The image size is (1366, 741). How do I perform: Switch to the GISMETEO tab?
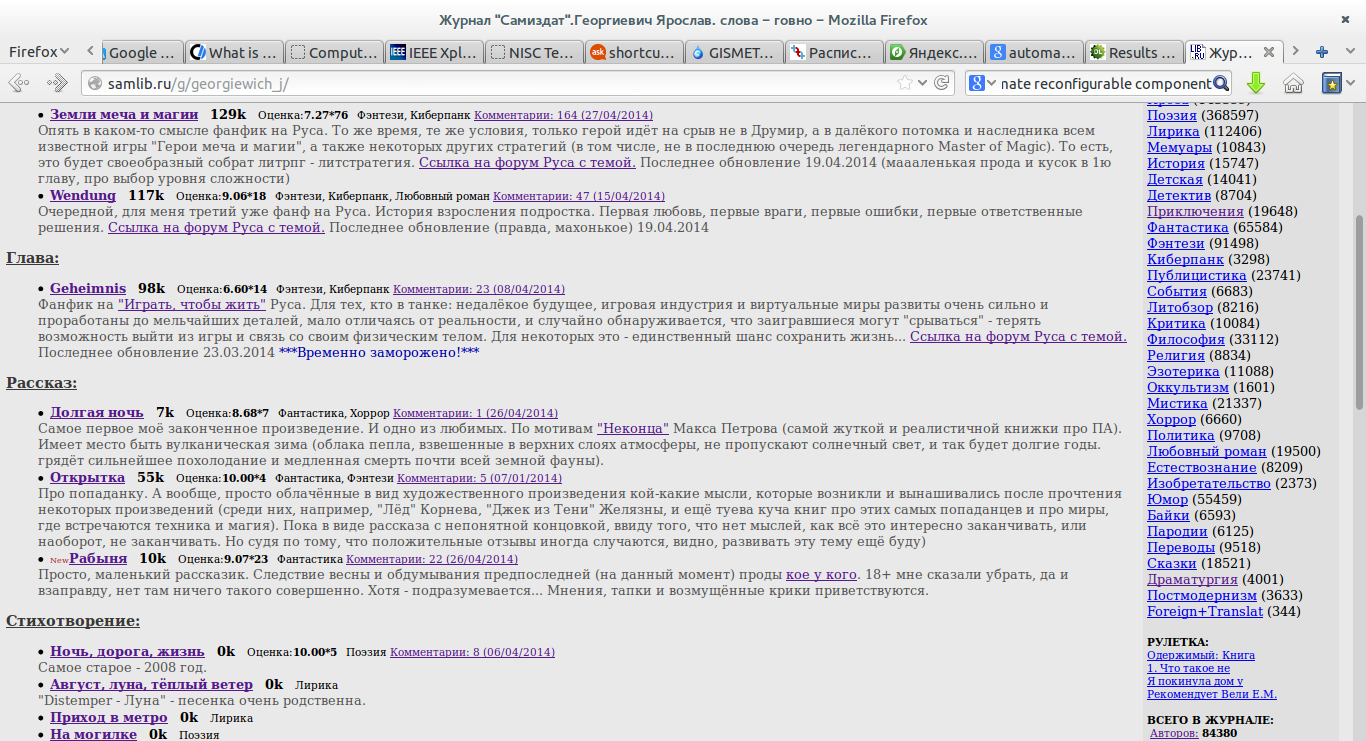click(733, 52)
